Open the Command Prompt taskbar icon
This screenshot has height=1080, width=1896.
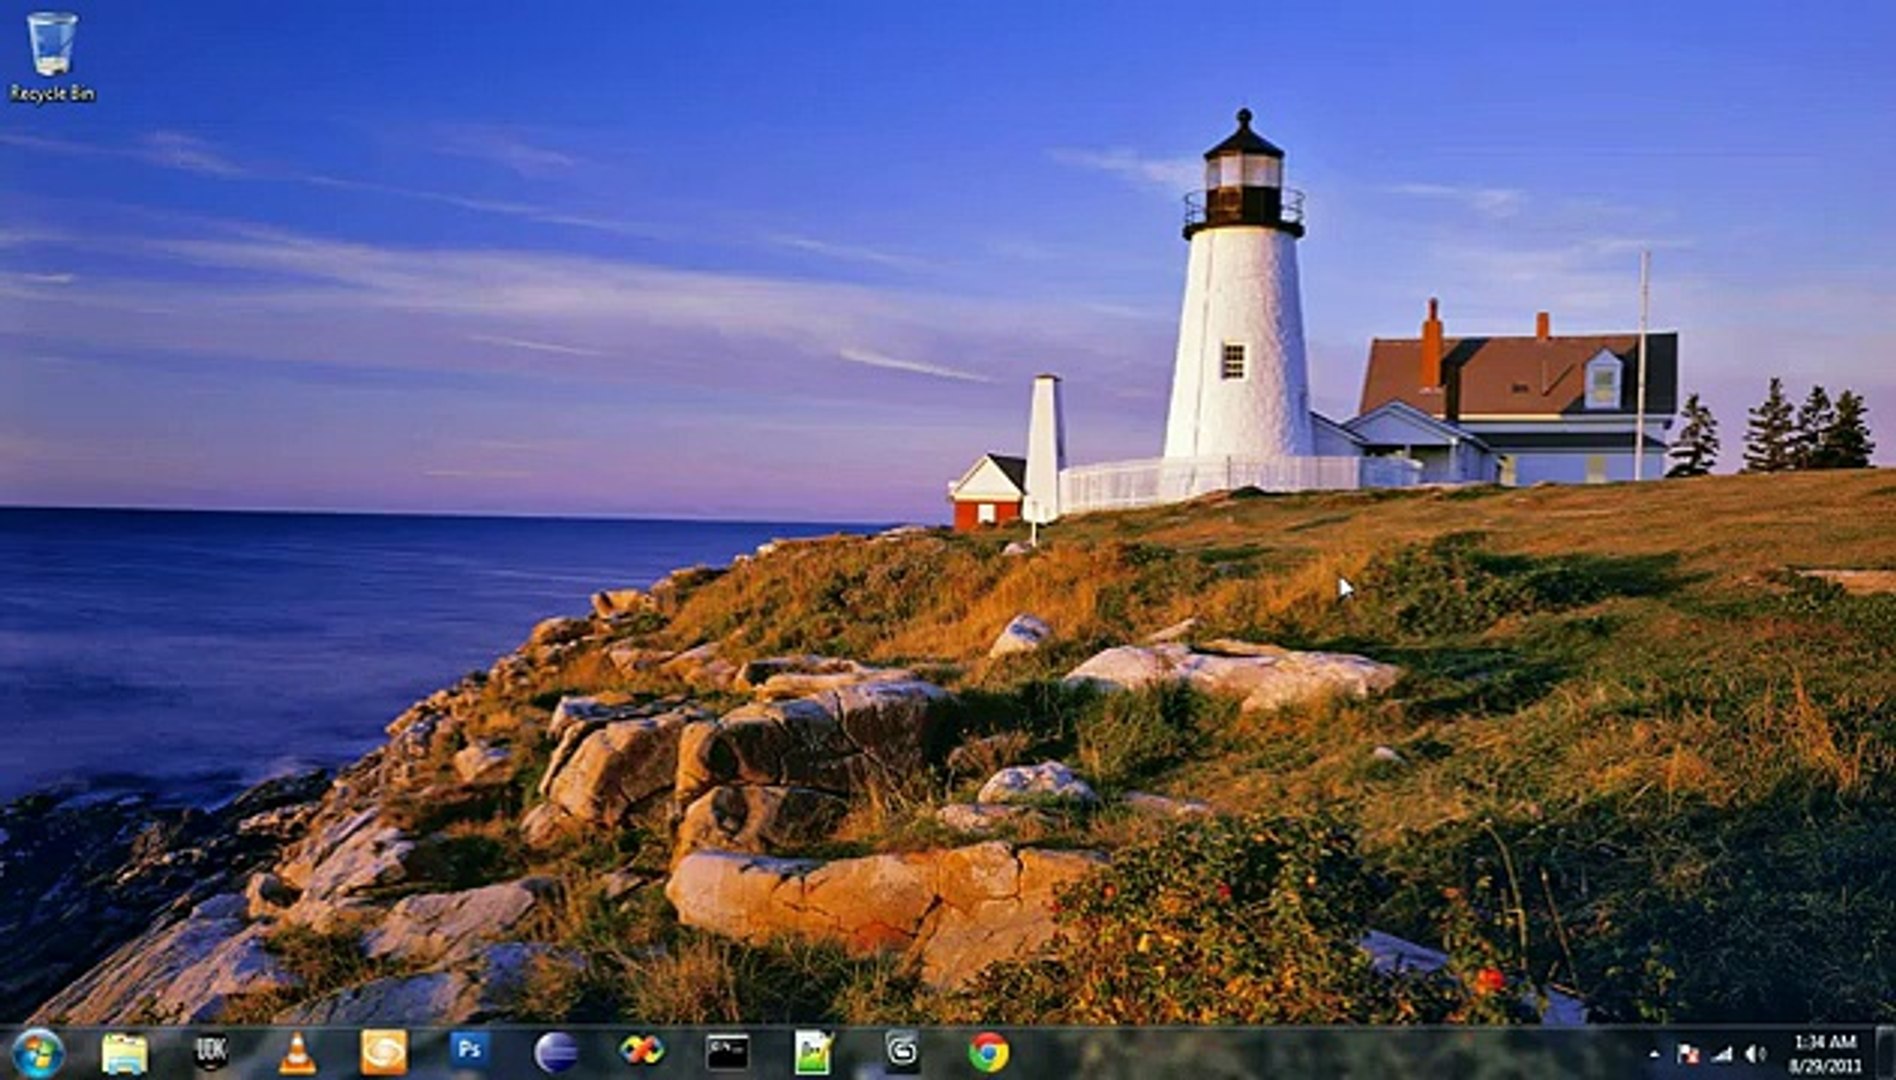(x=727, y=1052)
